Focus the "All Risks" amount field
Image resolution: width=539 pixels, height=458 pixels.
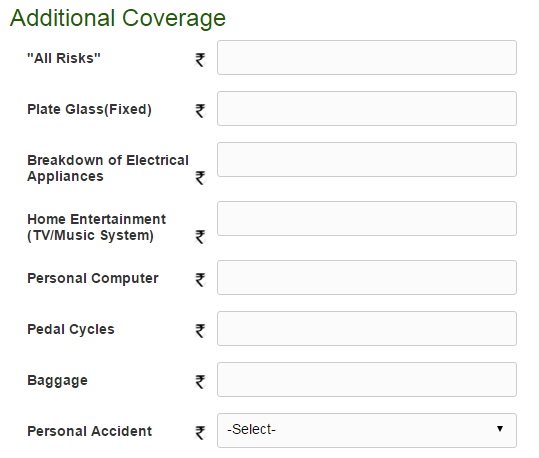367,57
